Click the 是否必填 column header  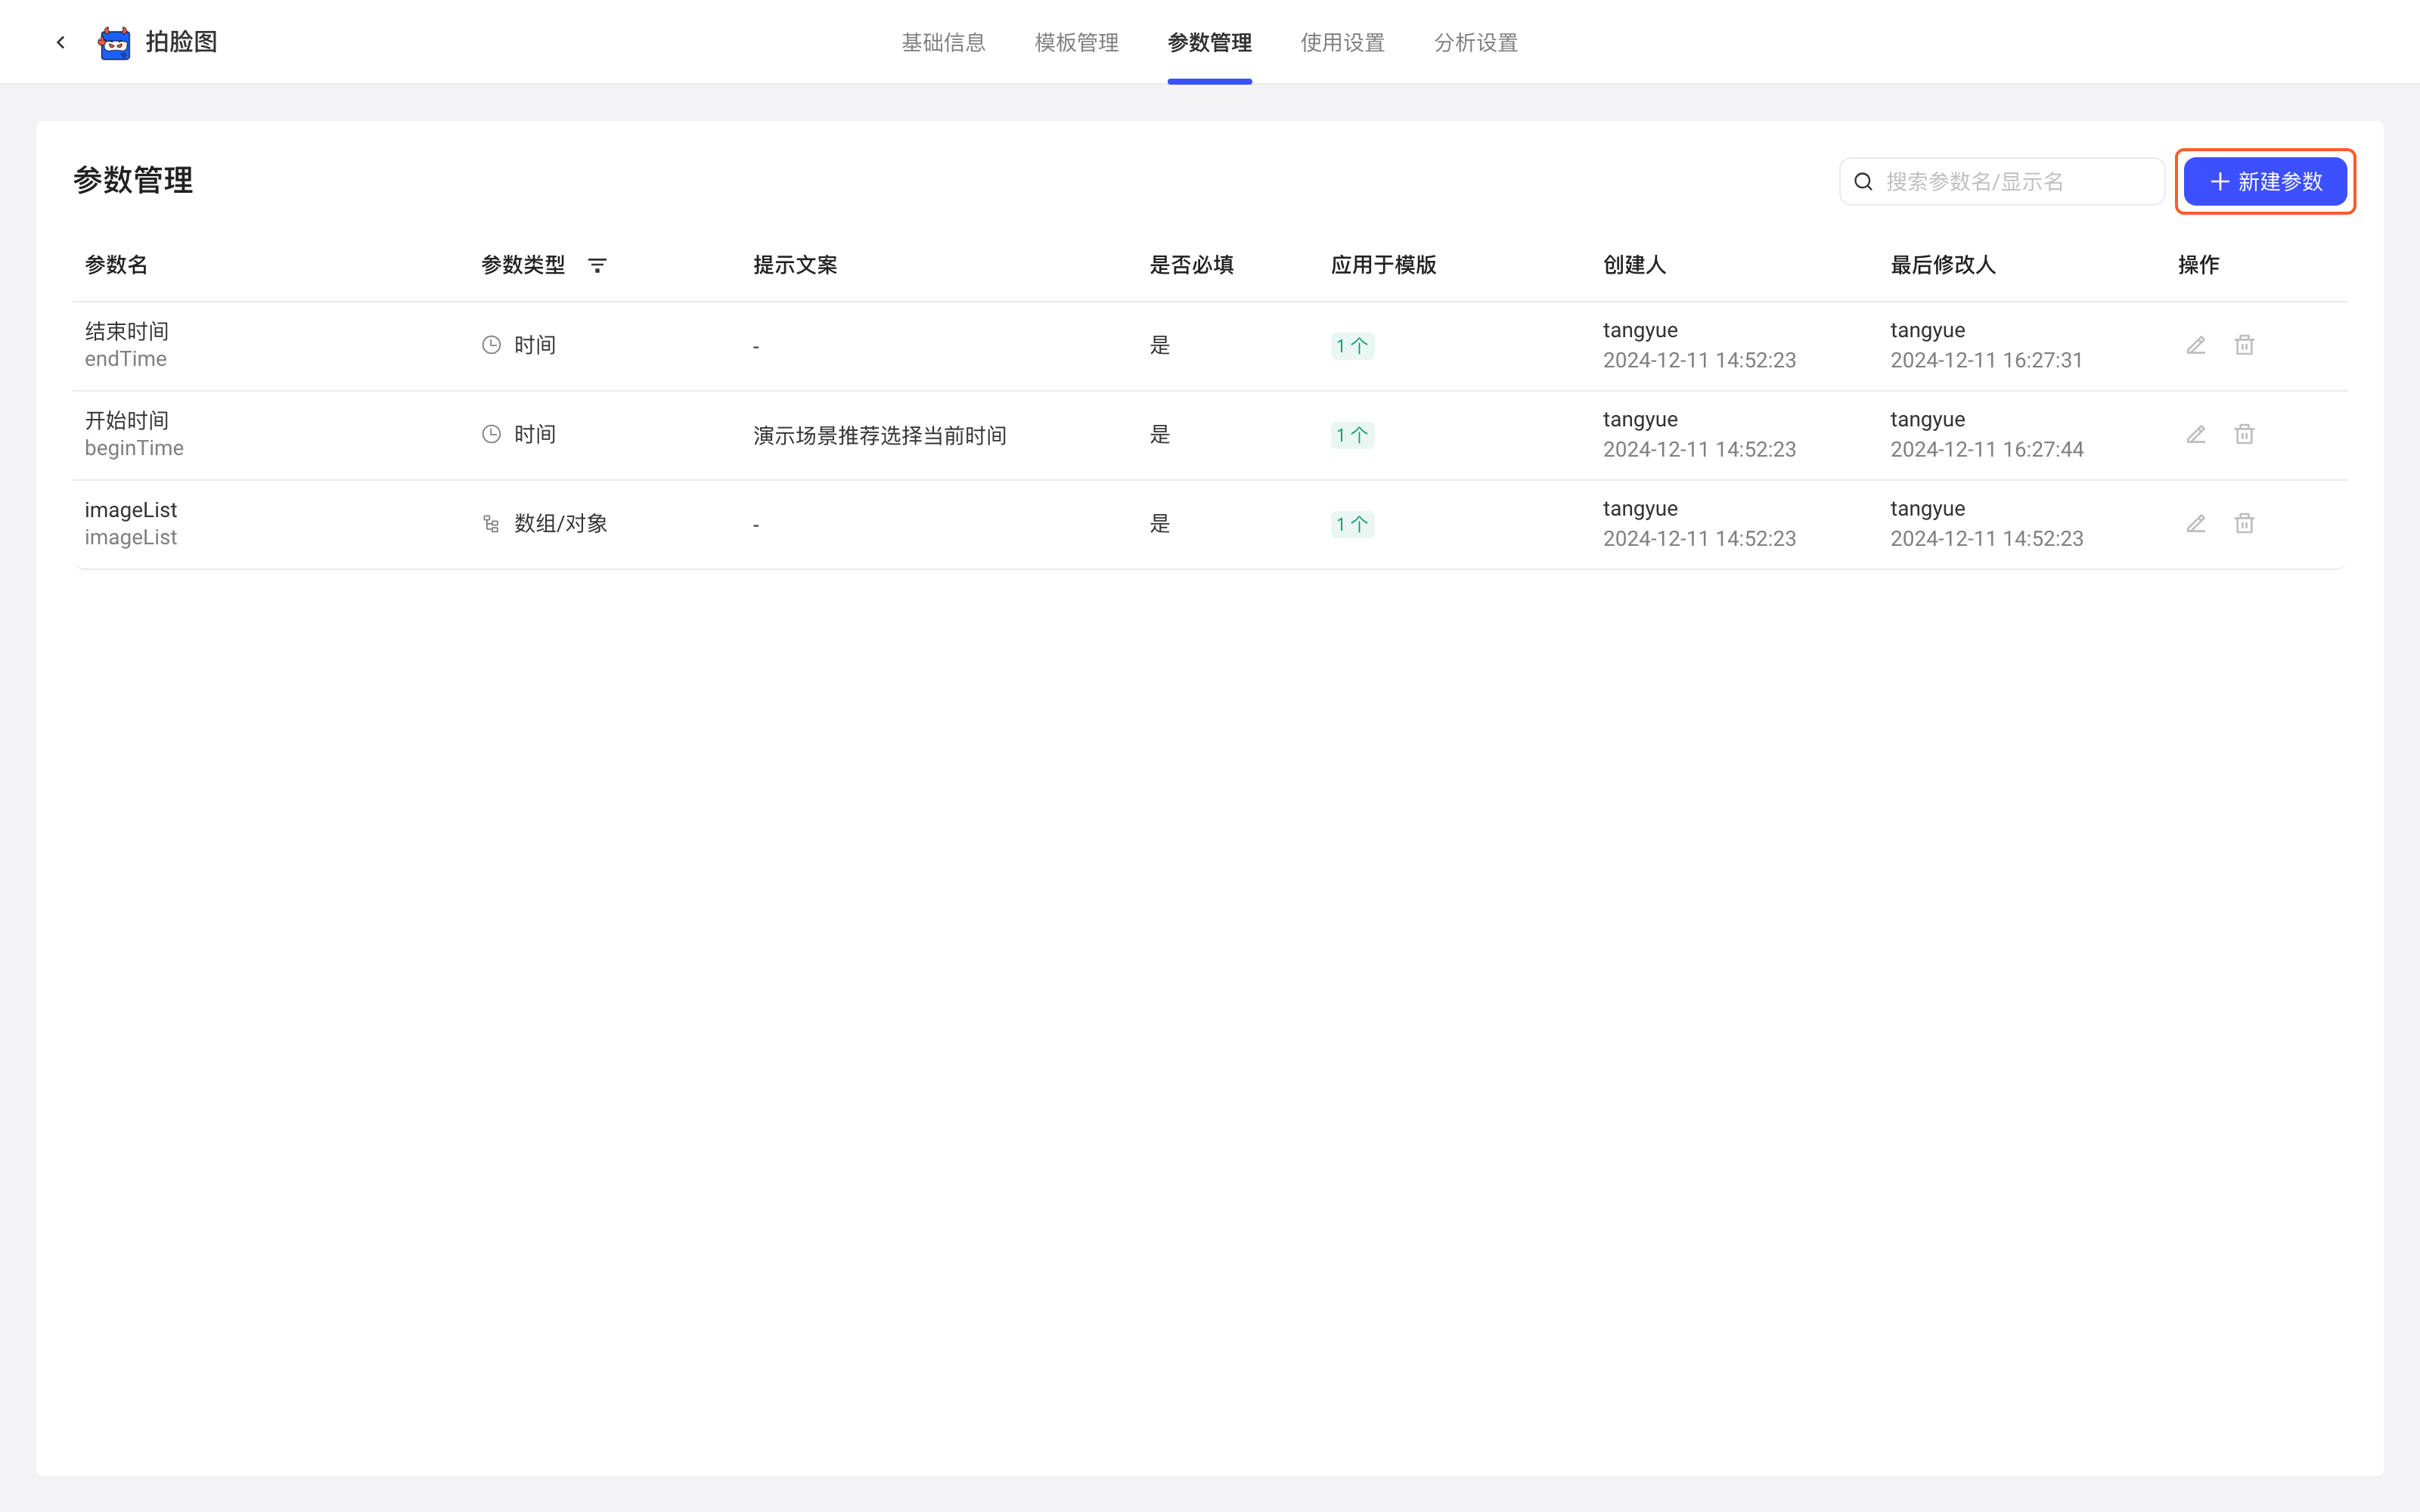1192,265
